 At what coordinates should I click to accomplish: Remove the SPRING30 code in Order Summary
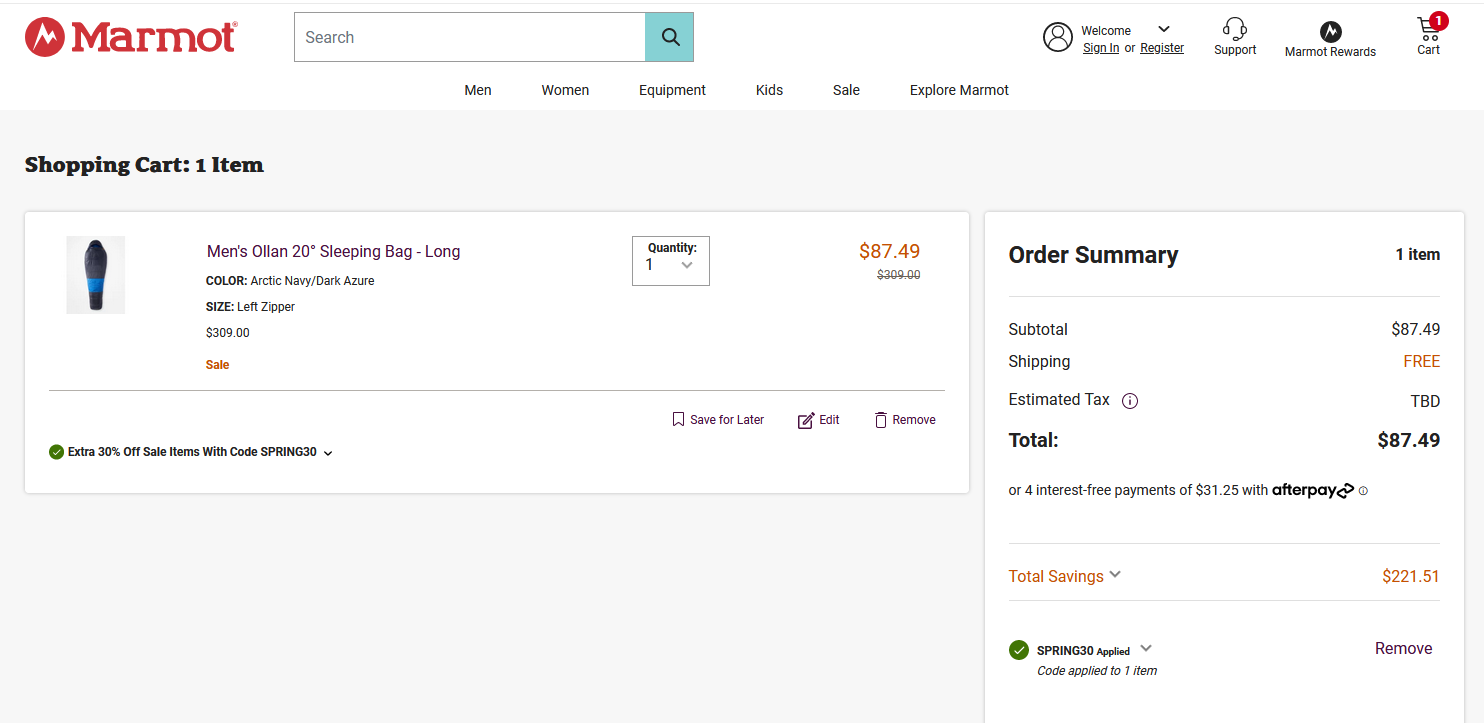click(1403, 648)
